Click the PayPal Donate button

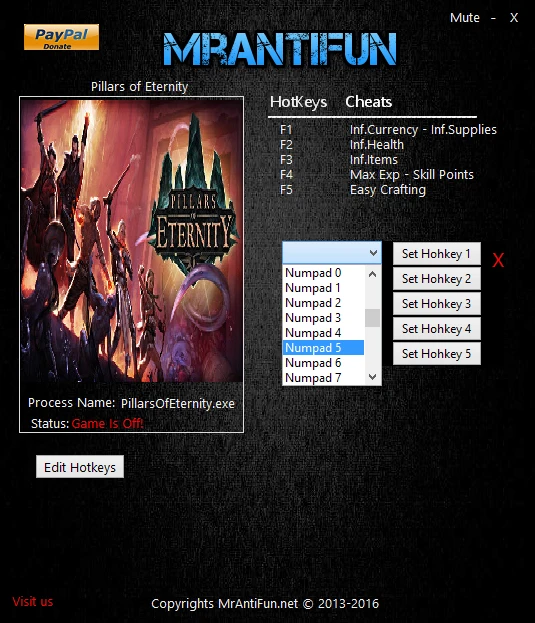point(61,37)
